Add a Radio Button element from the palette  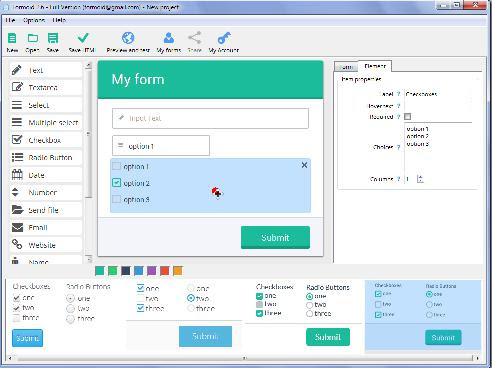point(46,157)
